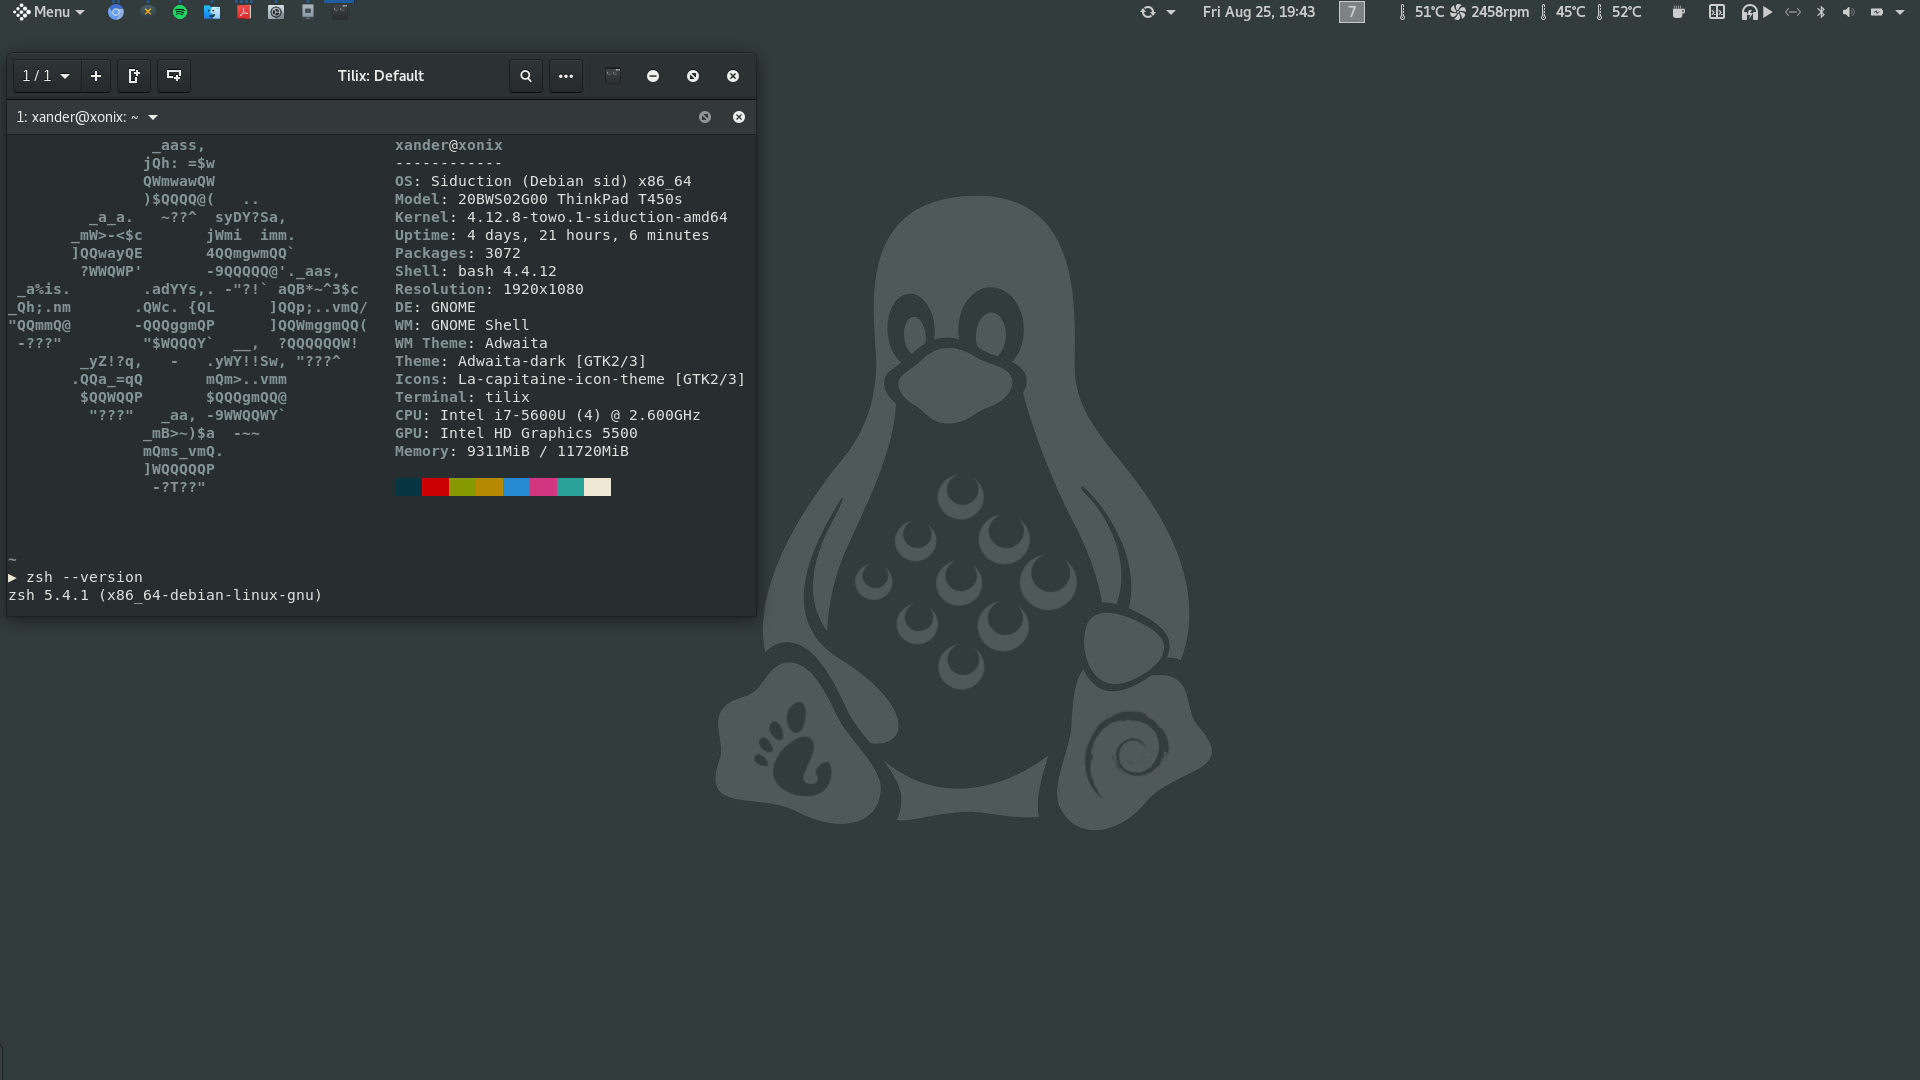The image size is (1920, 1080).
Task: Open system menu arrow at panel's far right
Action: (1900, 12)
